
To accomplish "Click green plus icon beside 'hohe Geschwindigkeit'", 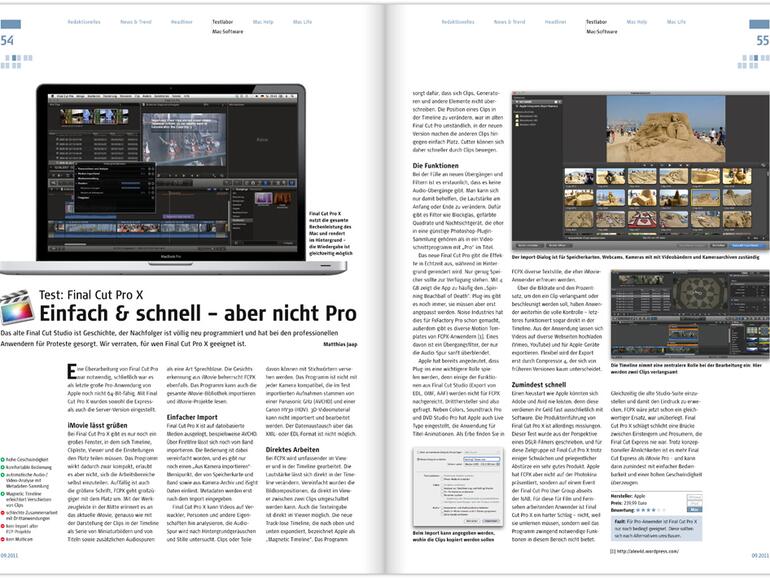I will pyautogui.click(x=2, y=460).
